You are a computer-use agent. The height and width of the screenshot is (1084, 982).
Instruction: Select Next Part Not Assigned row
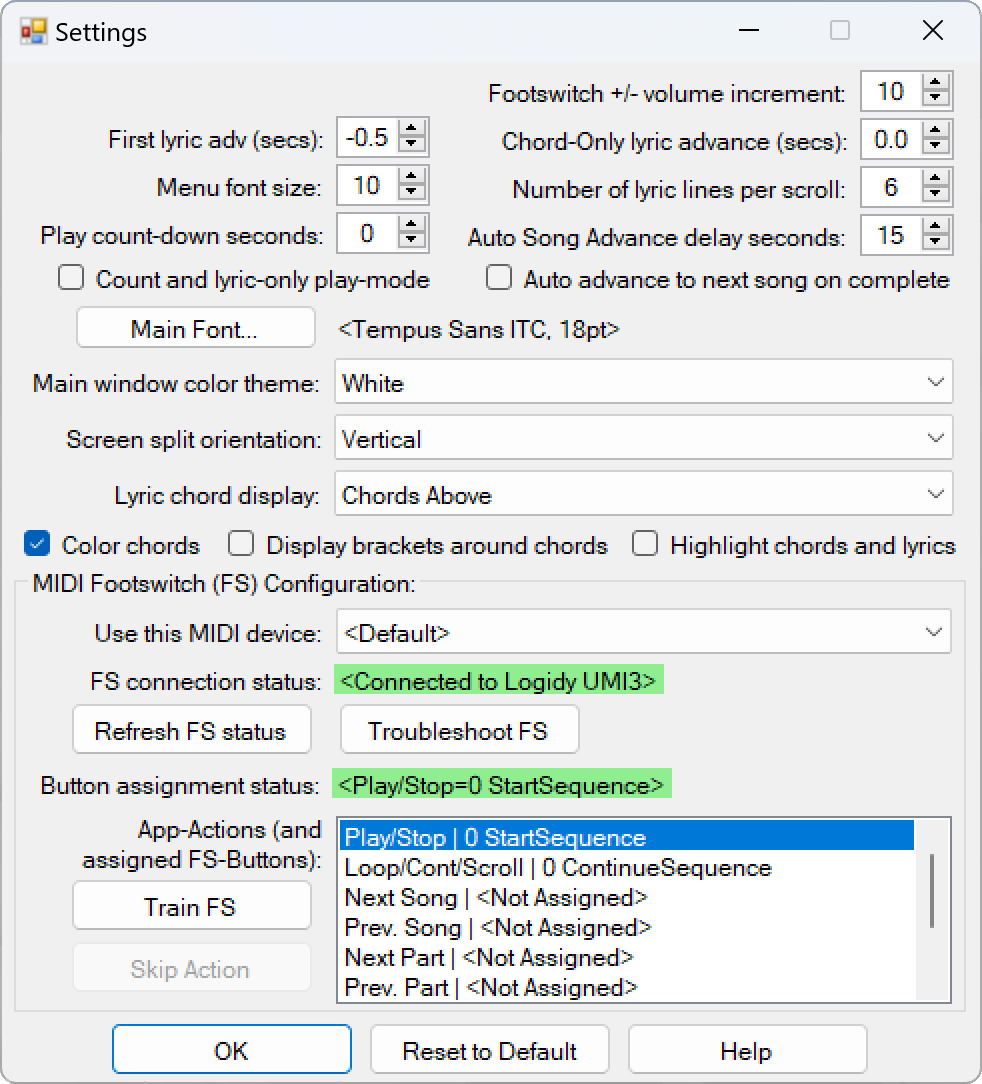click(x=627, y=957)
